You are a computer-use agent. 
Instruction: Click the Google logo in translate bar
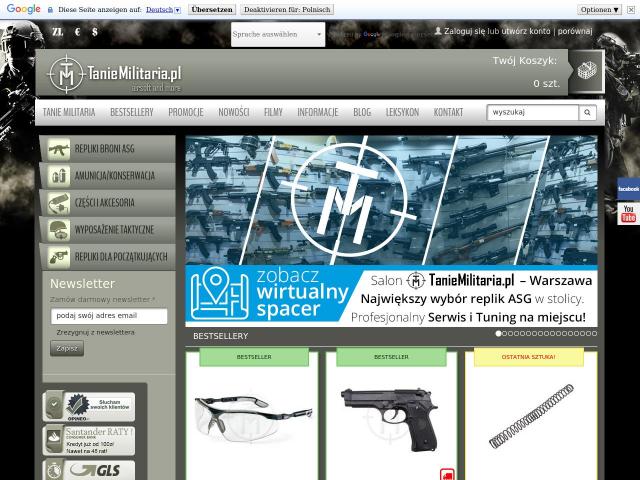click(x=23, y=9)
